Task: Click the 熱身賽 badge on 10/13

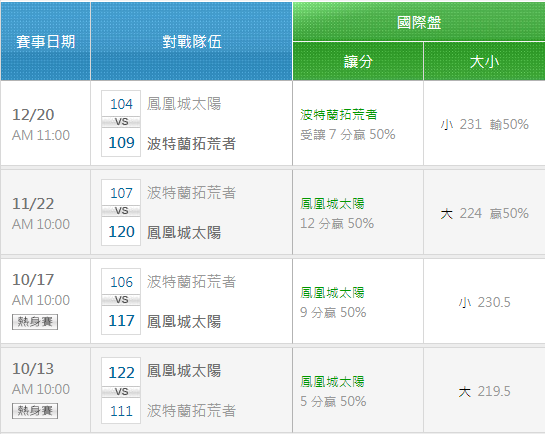Action: (x=35, y=411)
